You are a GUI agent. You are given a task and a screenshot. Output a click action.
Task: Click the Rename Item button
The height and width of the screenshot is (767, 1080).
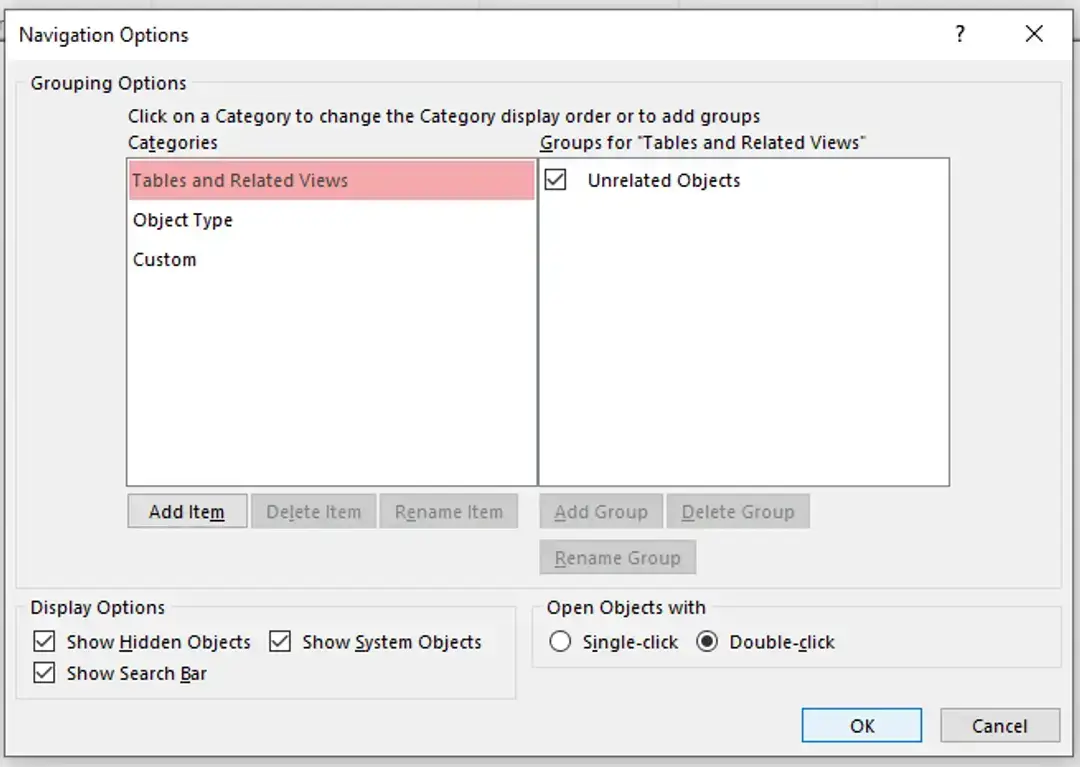449,511
